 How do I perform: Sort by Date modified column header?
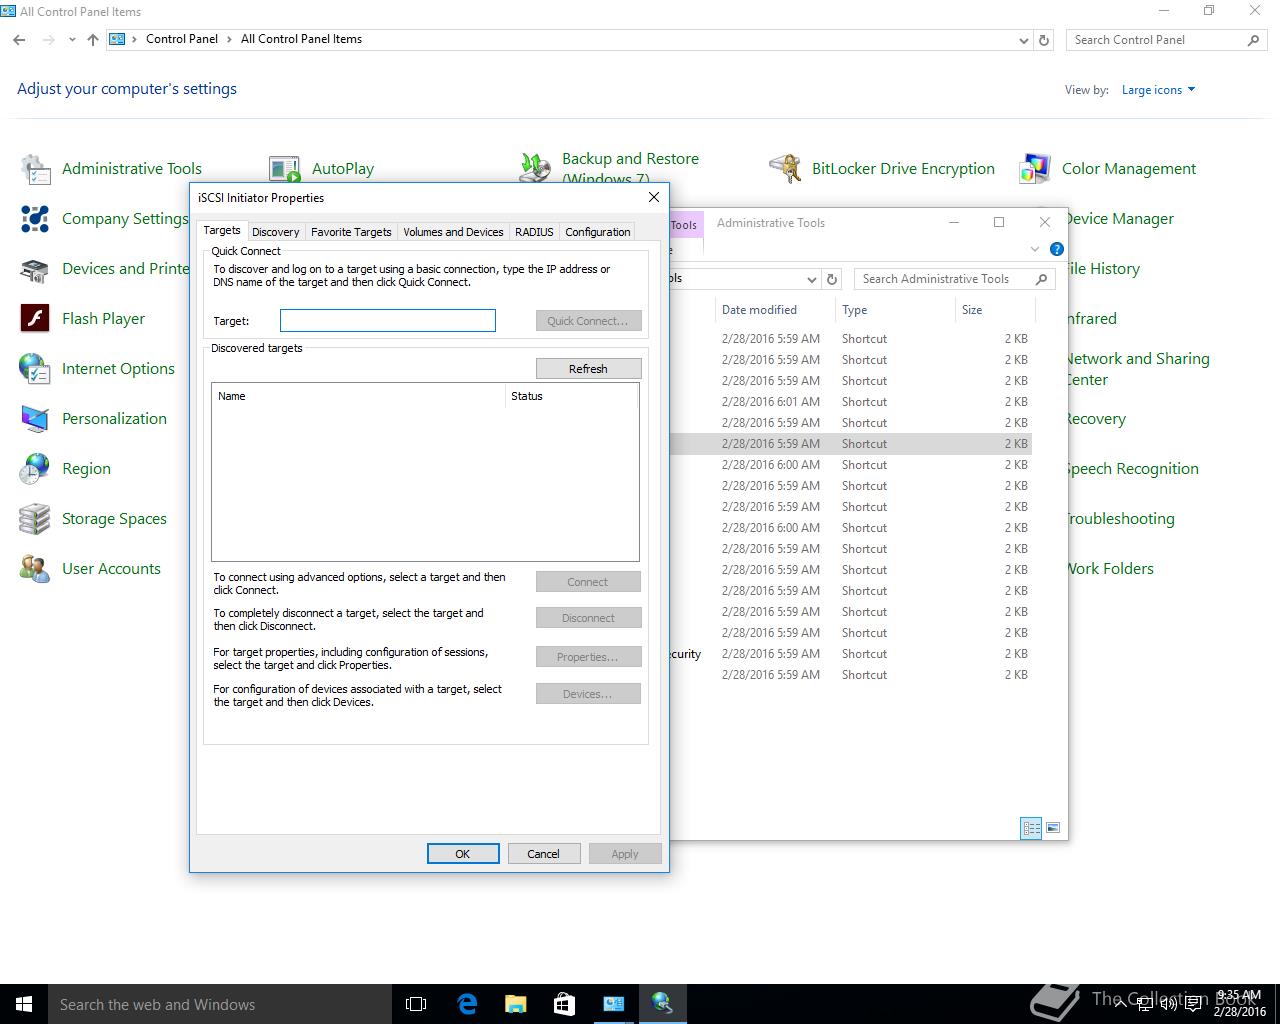click(775, 310)
